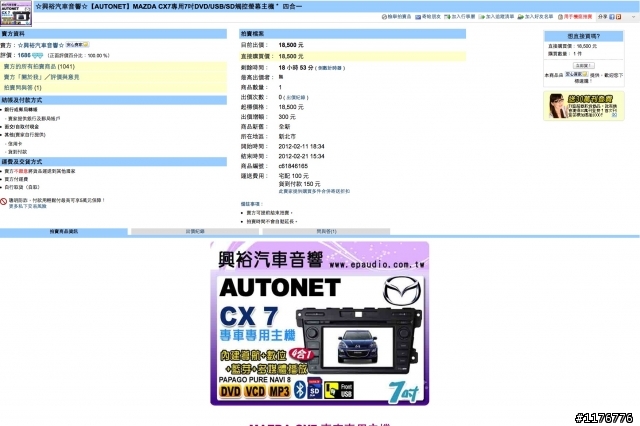Screen dimensions: 640x426
Task: Click the report auction item icon
Action: [384, 17]
